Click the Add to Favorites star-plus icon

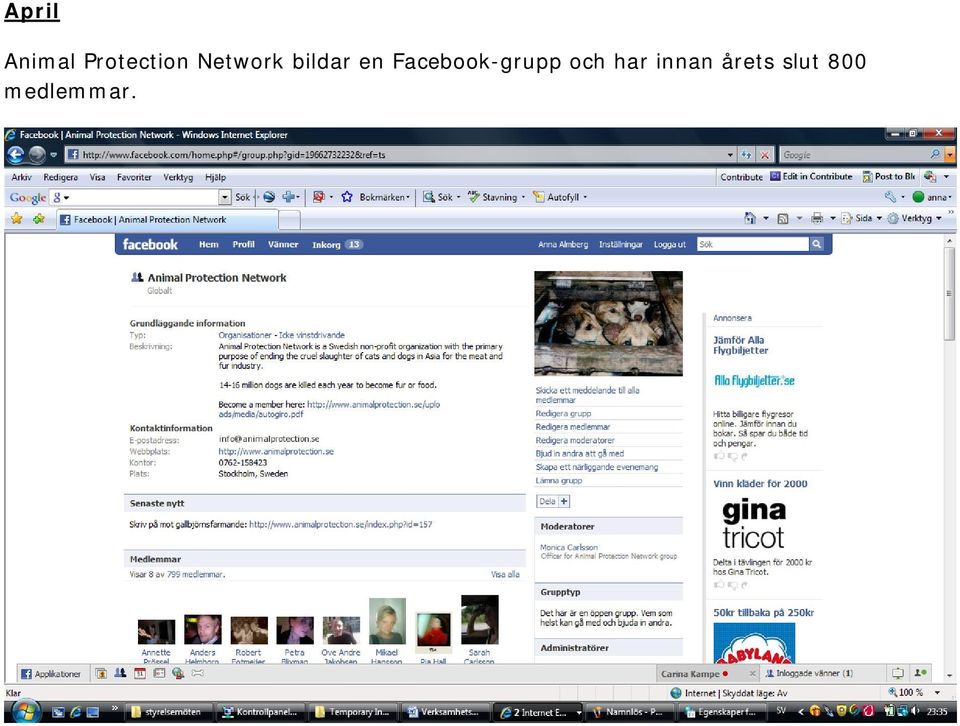point(39,219)
